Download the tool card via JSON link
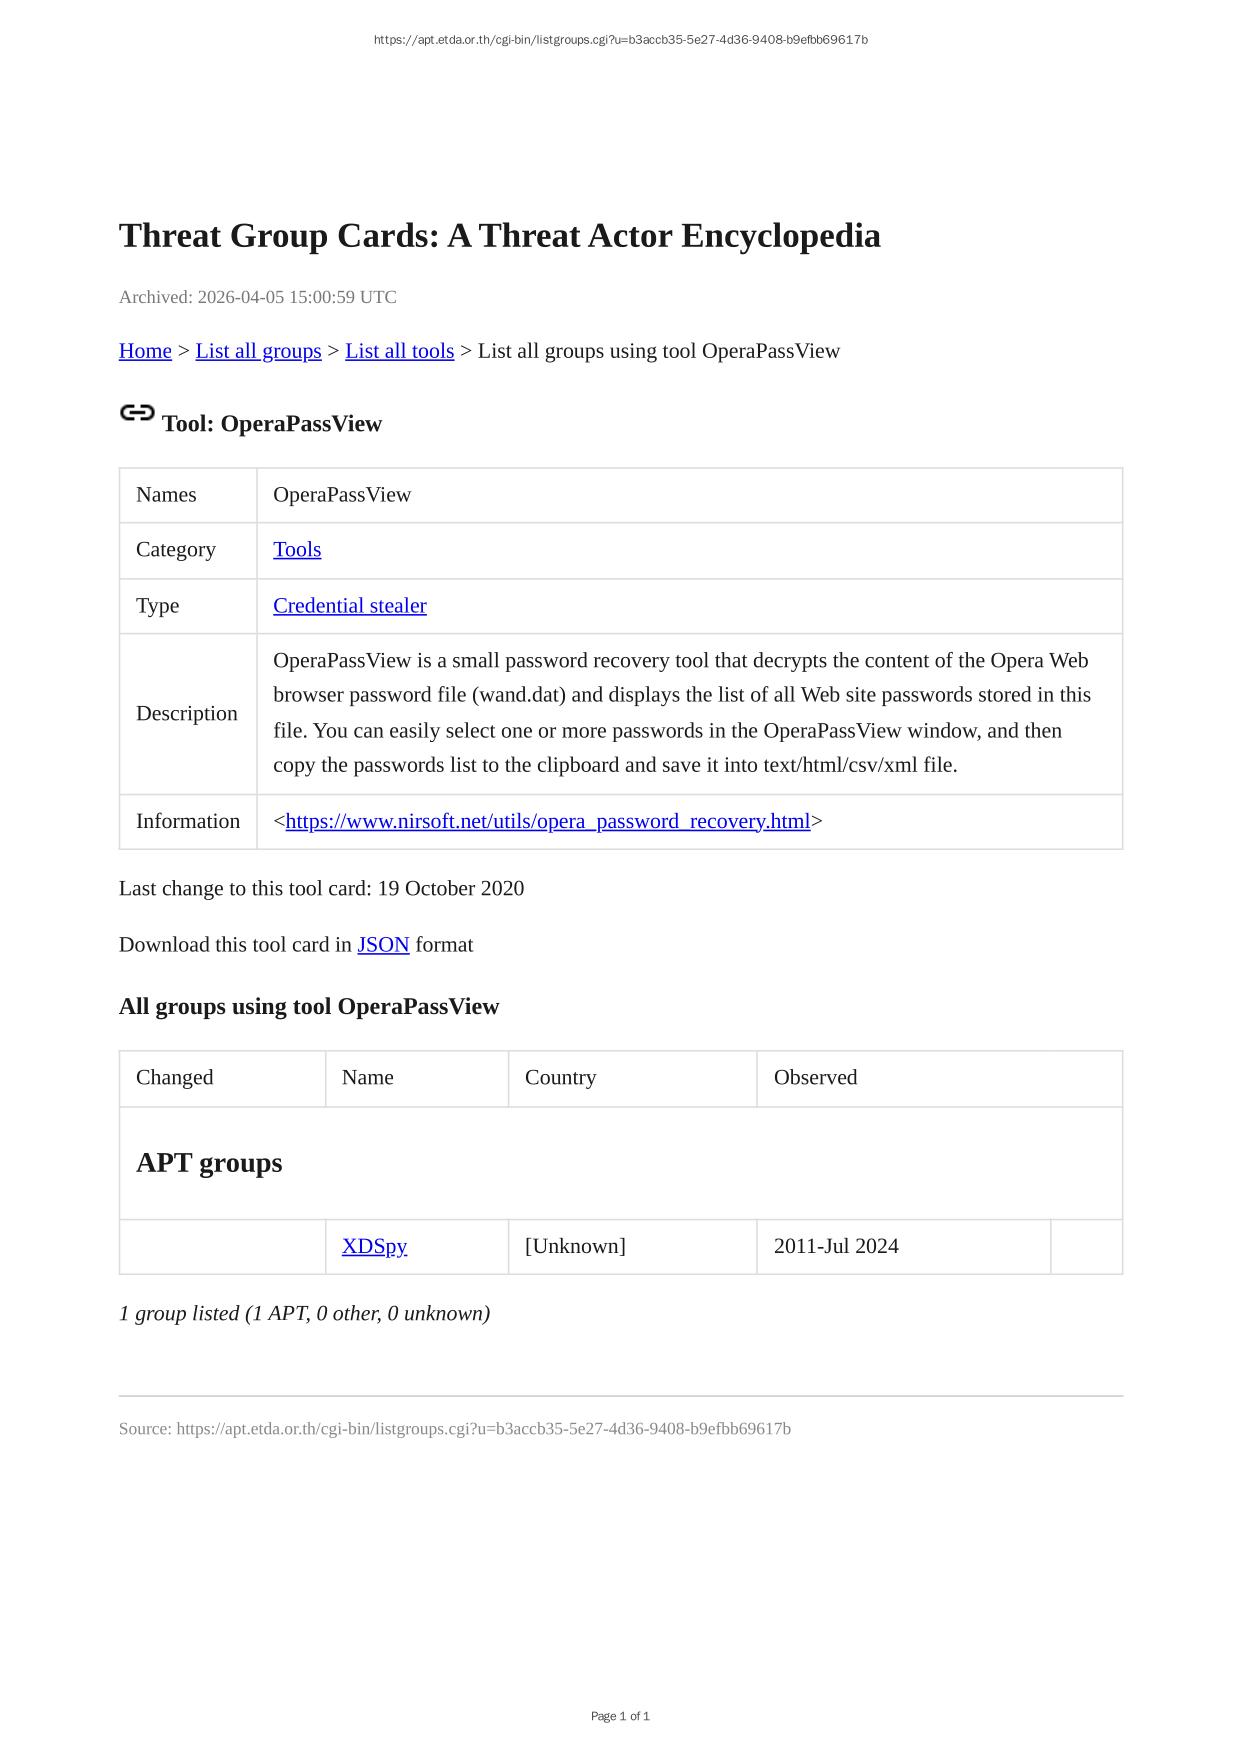 pyautogui.click(x=383, y=945)
